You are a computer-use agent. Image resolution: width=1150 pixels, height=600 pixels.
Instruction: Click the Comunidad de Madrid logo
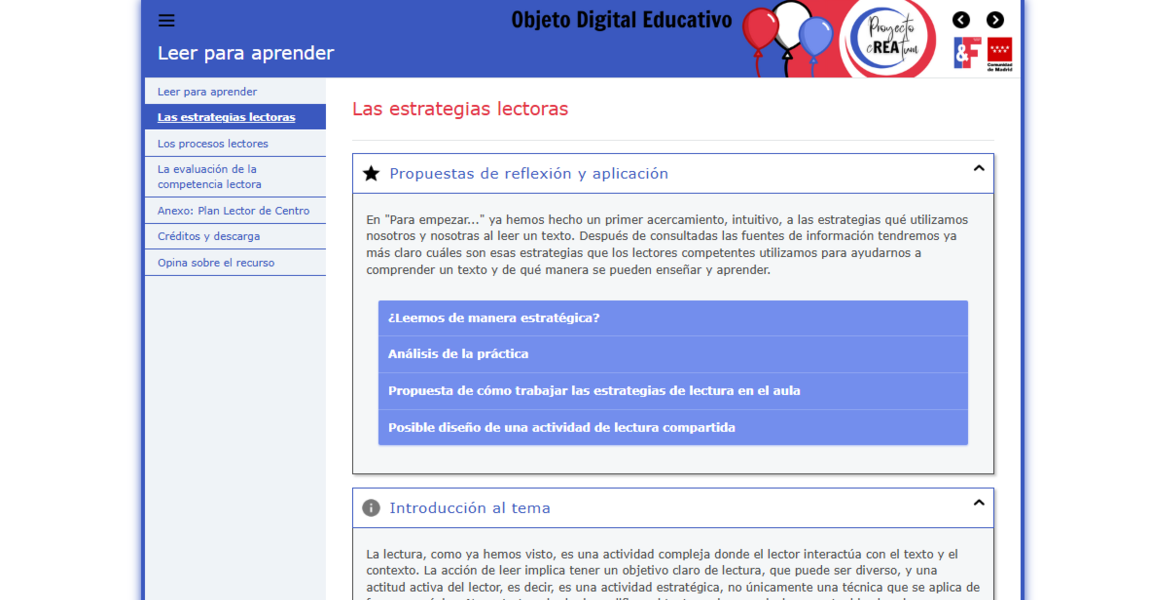tap(999, 54)
